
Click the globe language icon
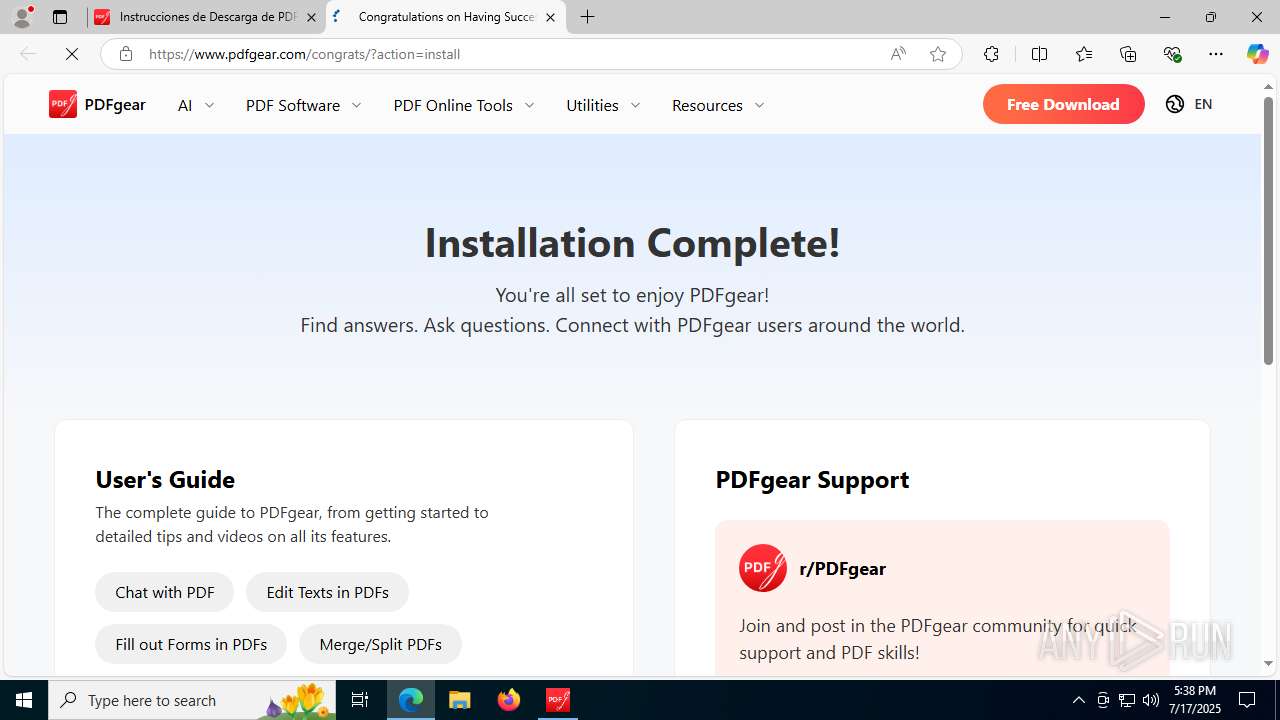click(1175, 104)
